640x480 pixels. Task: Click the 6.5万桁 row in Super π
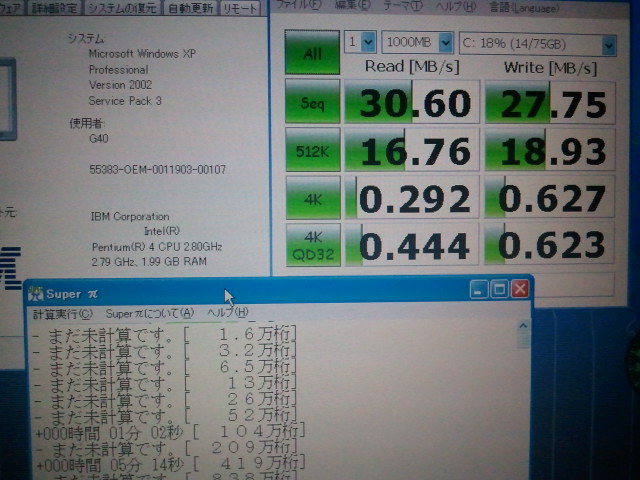[x=164, y=367]
